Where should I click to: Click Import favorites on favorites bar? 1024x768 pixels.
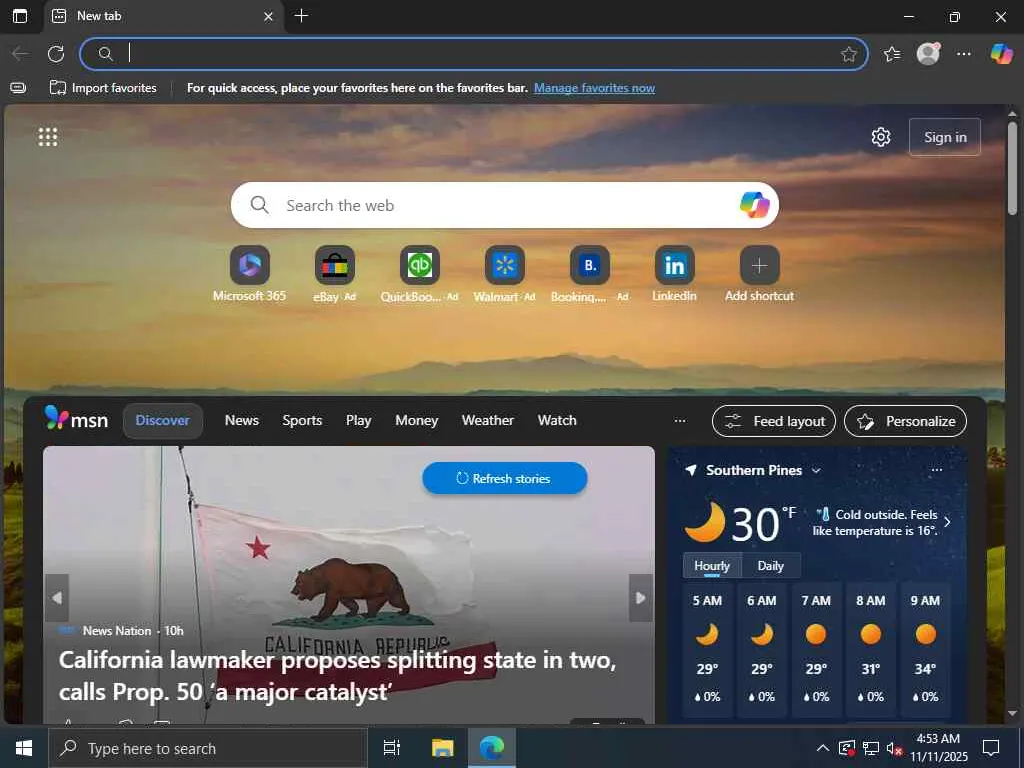coord(103,88)
